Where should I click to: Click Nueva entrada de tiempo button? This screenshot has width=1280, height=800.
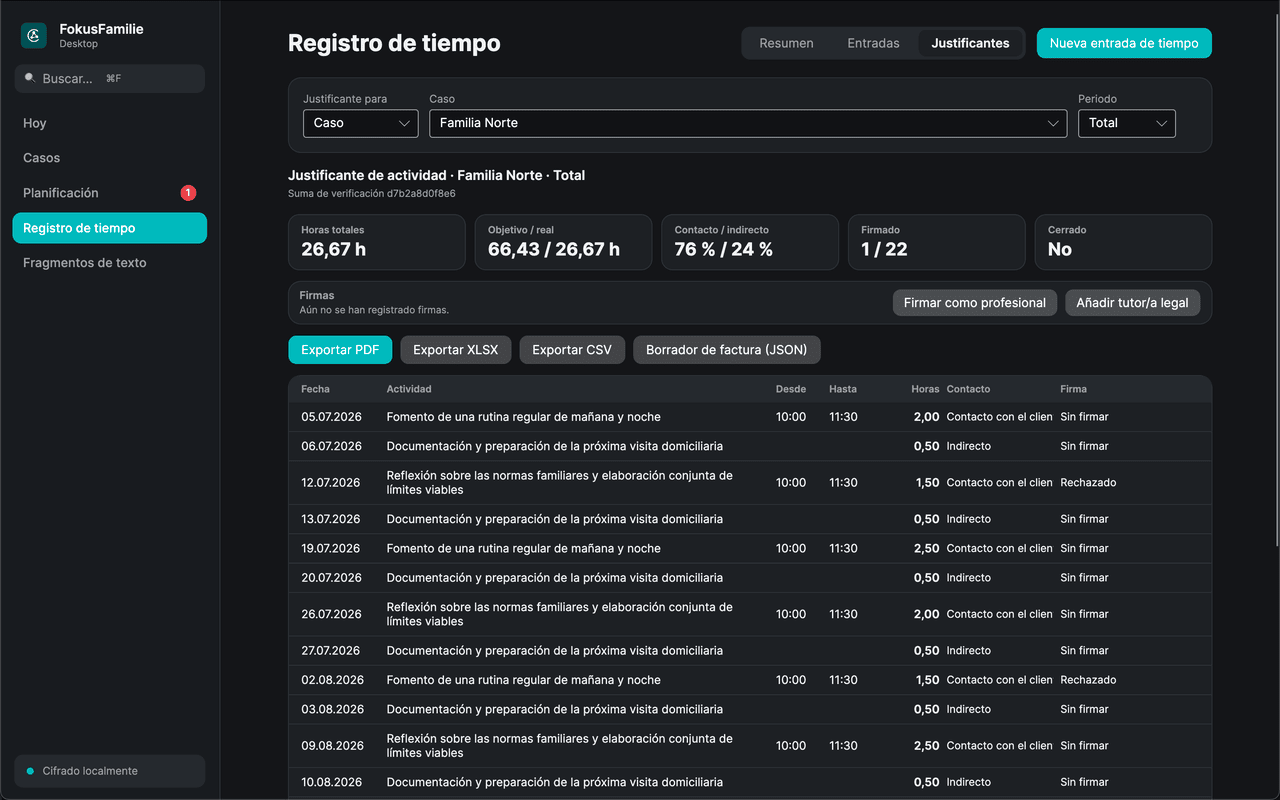click(x=1124, y=43)
